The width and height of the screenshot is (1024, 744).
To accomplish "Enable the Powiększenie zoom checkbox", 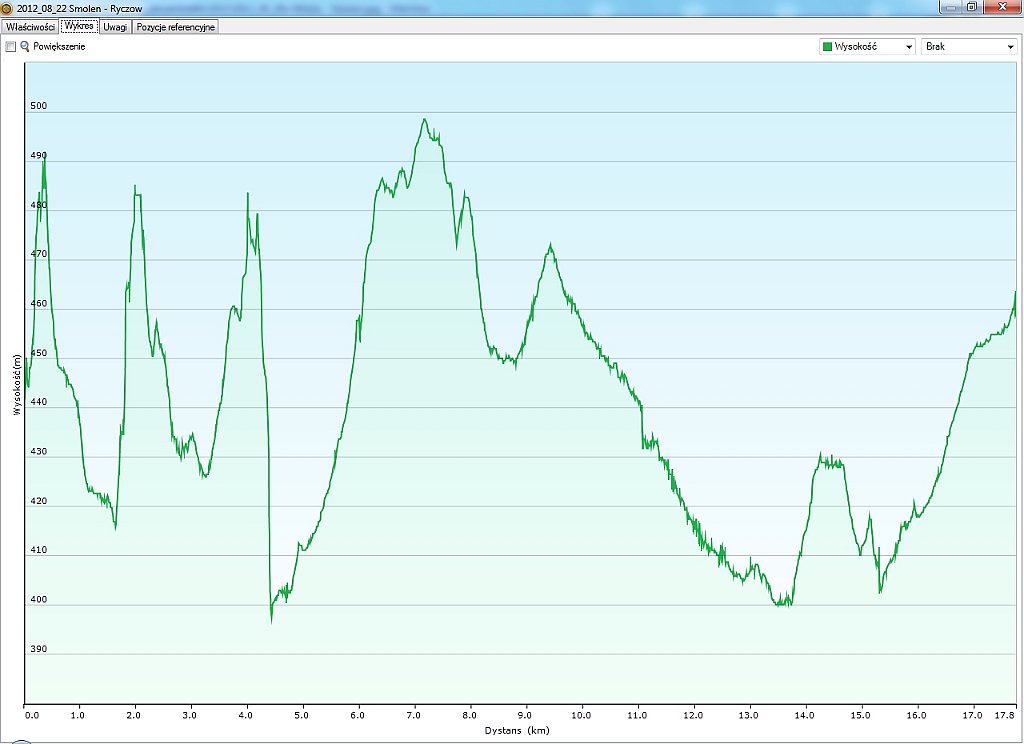I will [11, 47].
